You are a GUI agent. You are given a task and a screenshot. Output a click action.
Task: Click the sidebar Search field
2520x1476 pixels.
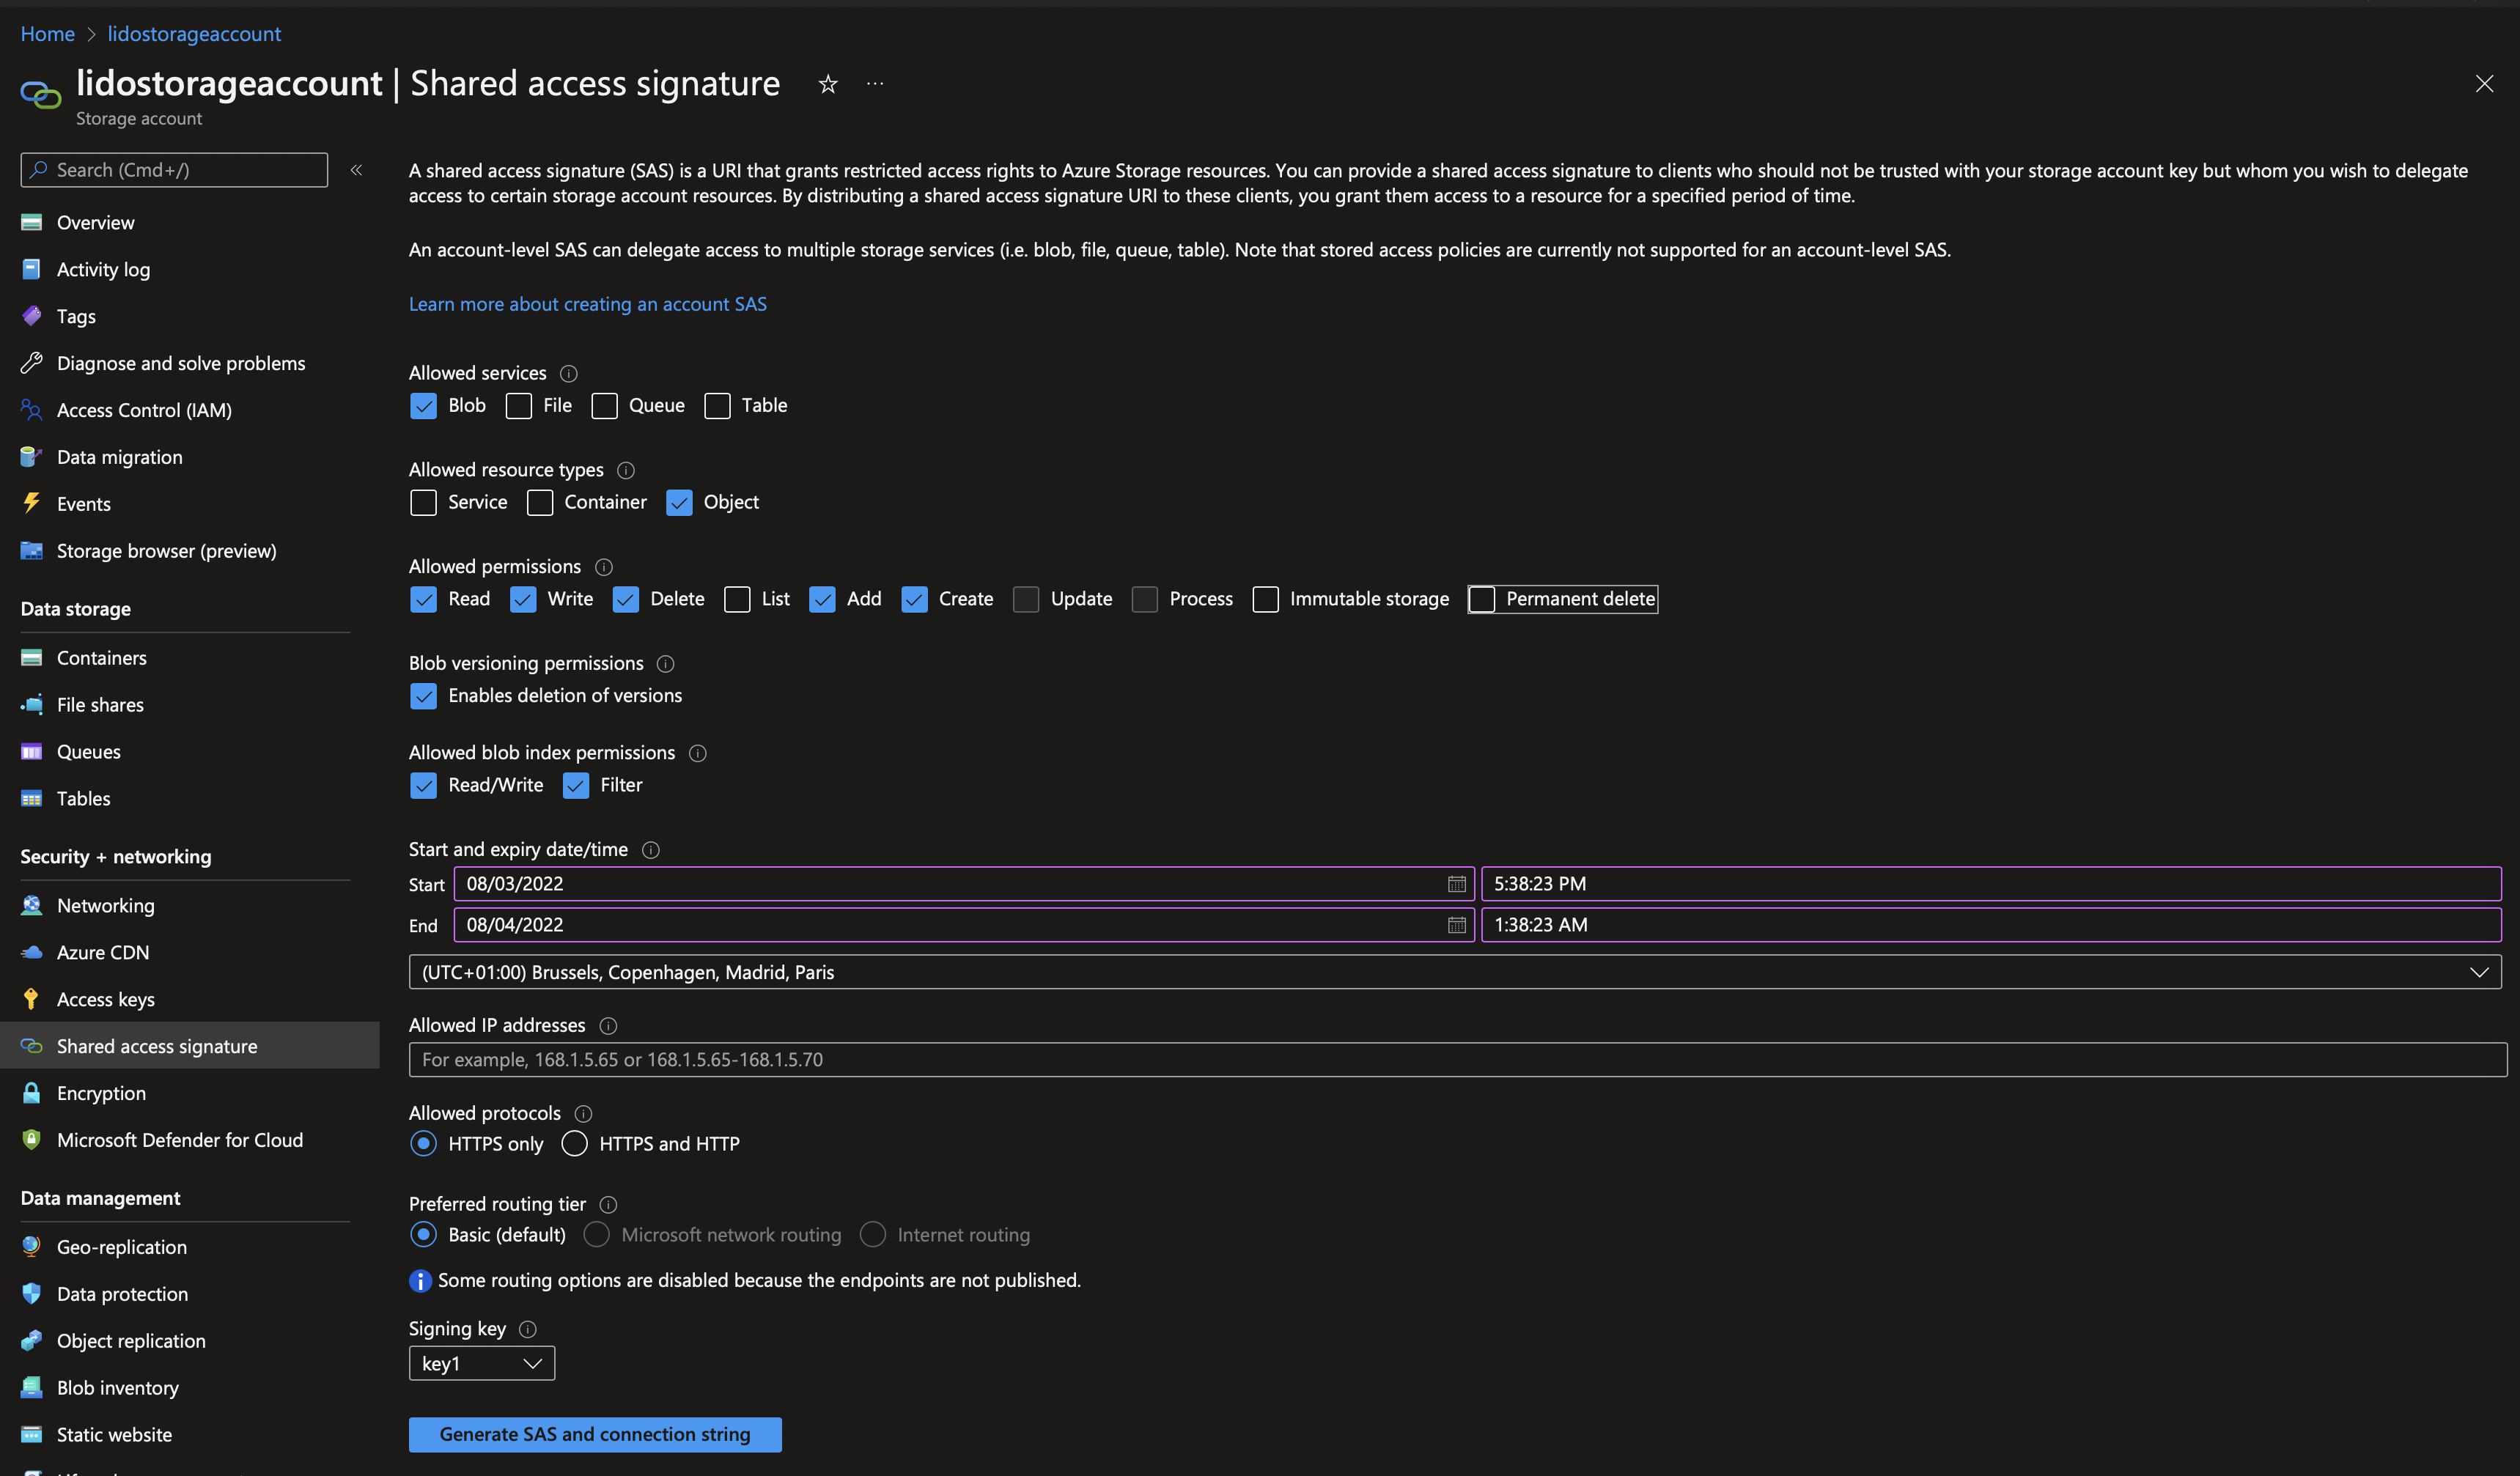pos(174,170)
